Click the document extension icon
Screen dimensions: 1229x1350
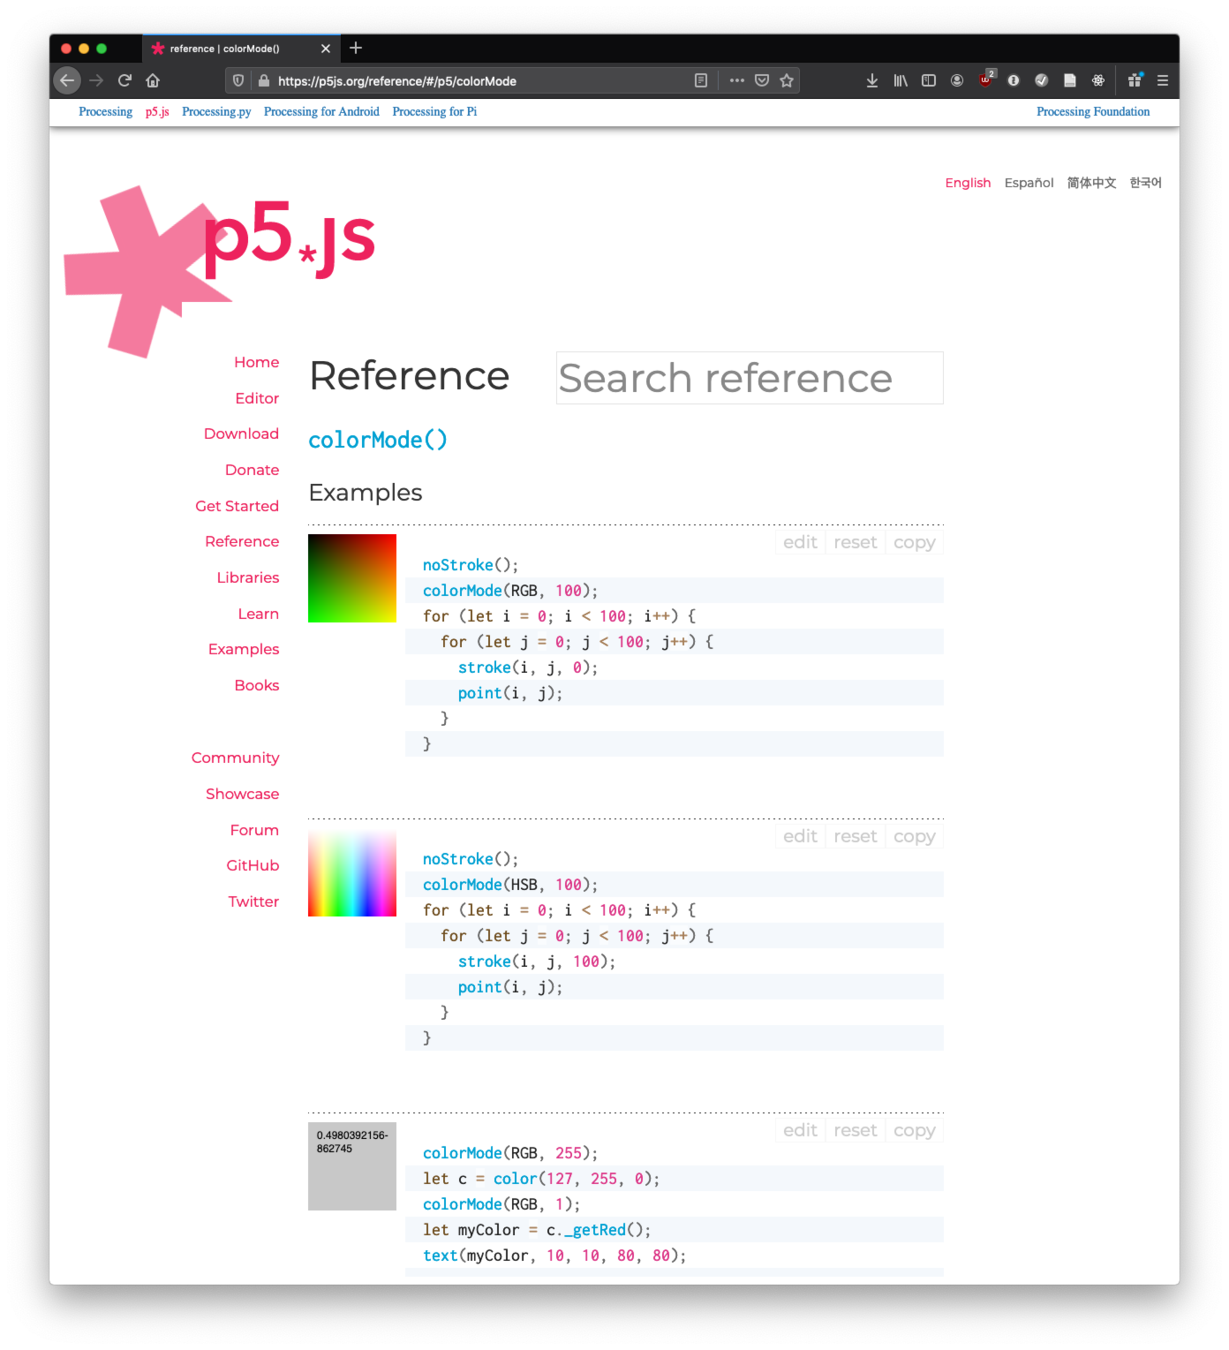pyautogui.click(x=1069, y=81)
